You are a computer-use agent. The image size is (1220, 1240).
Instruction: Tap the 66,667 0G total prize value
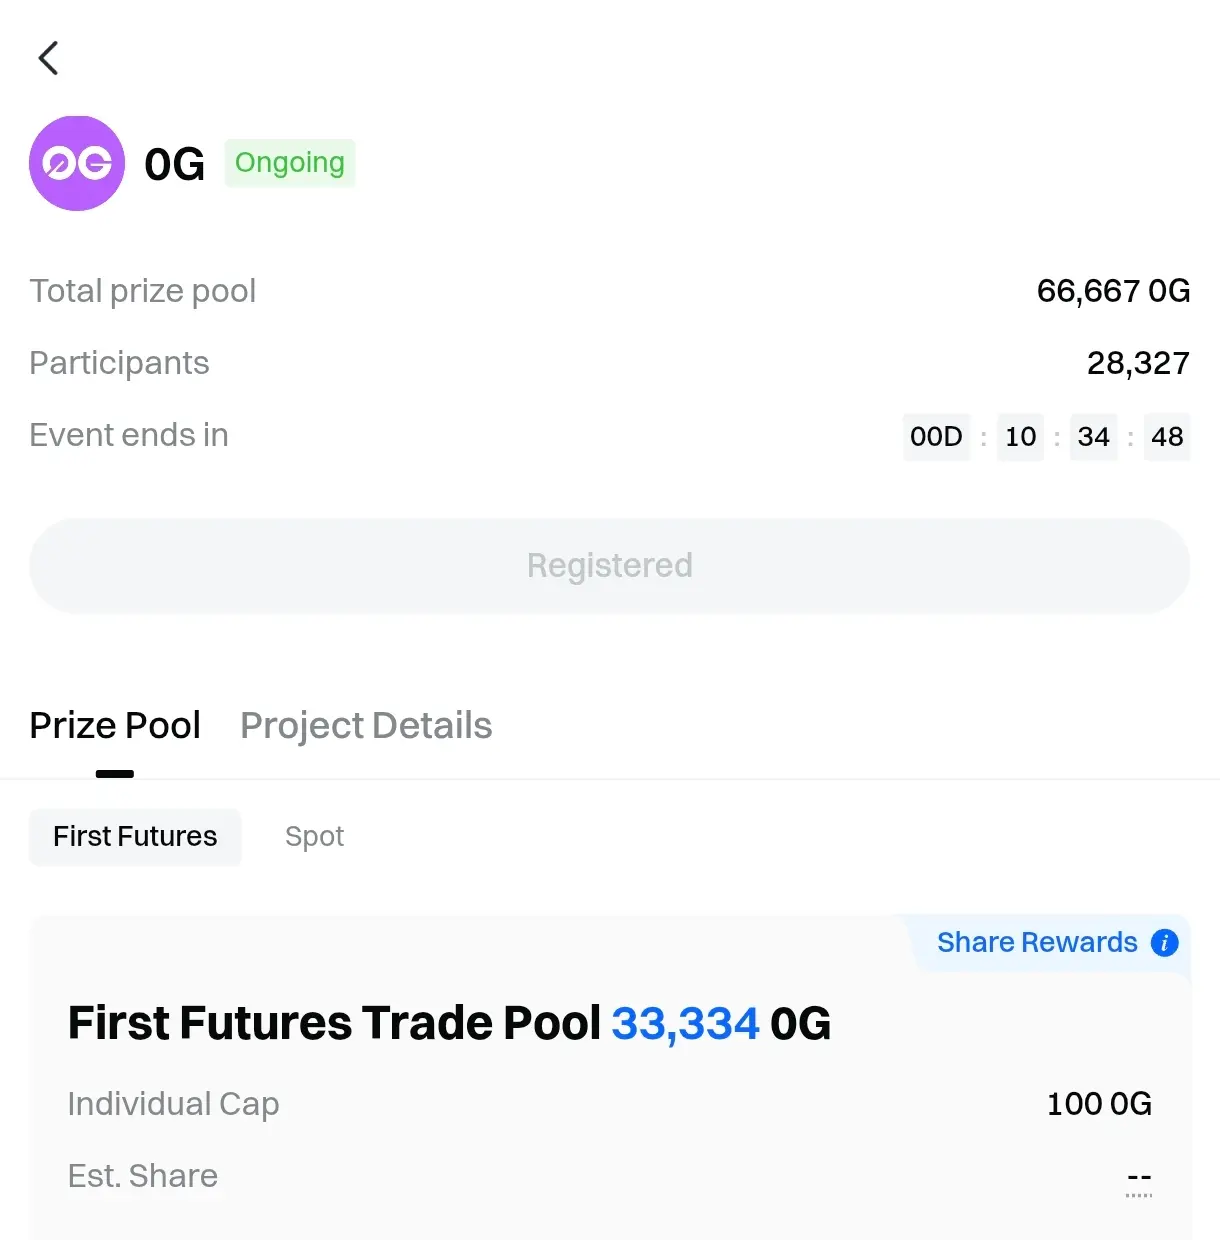coord(1113,291)
